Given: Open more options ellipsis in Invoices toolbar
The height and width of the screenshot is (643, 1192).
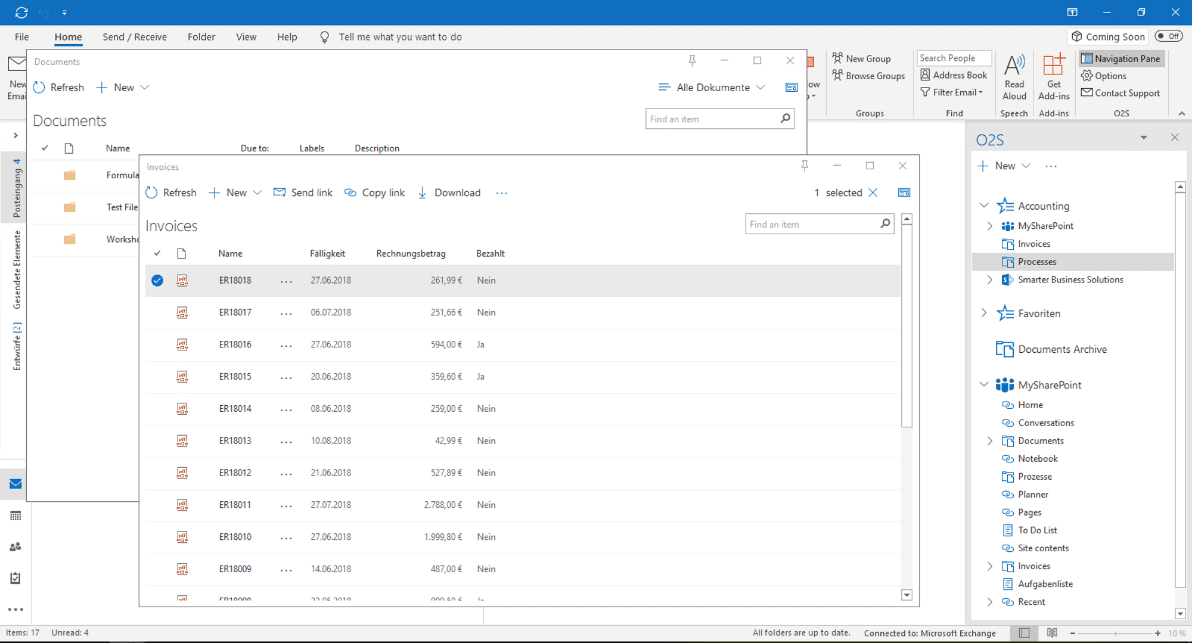Looking at the screenshot, I should click(x=502, y=193).
